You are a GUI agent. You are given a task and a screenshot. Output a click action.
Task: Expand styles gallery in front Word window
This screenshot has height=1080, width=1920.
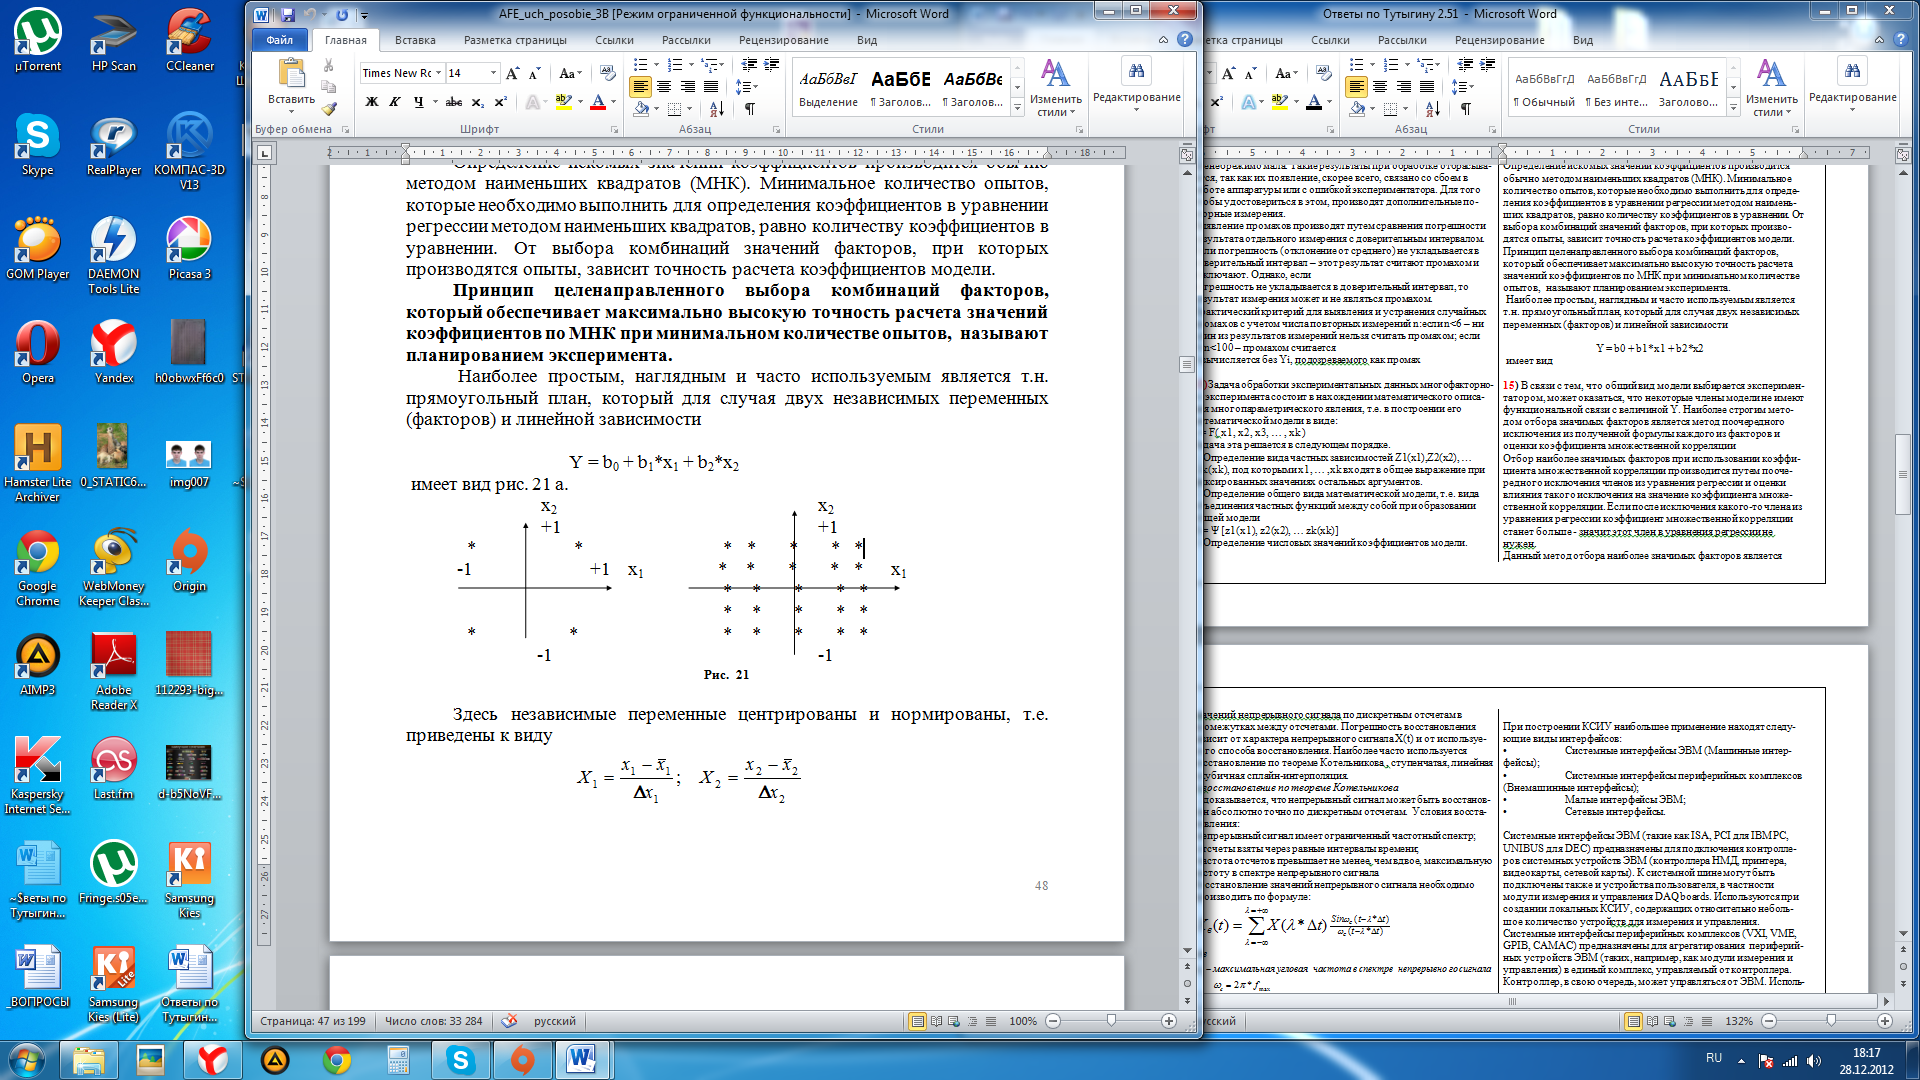pos(1017,106)
